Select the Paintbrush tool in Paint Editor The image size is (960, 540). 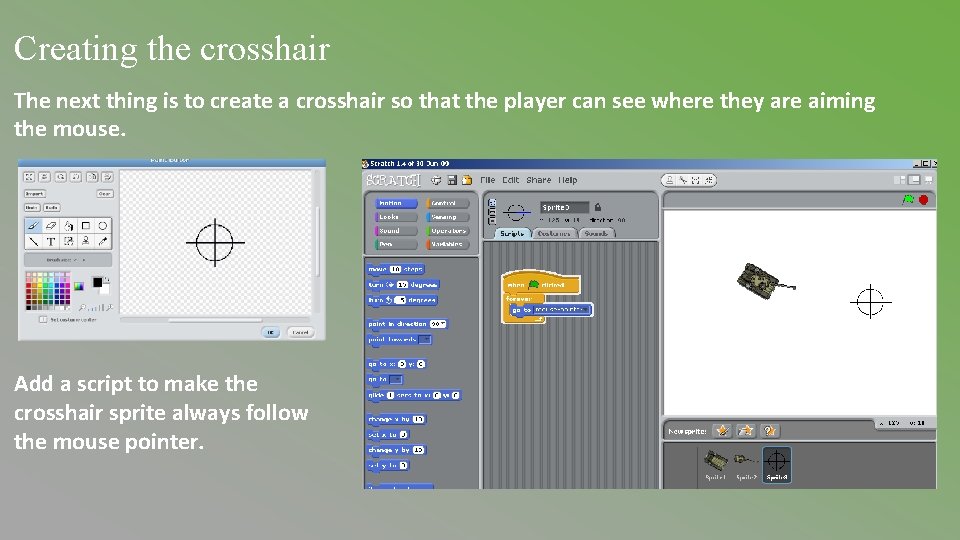click(x=34, y=226)
